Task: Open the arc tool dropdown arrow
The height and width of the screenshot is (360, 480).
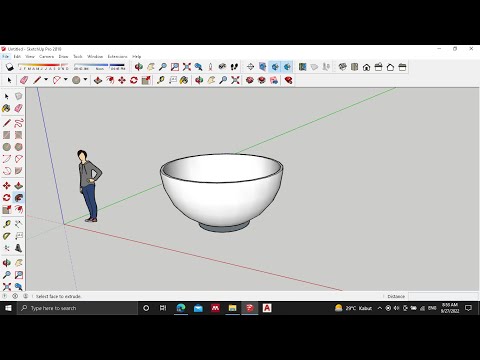Action: click(x=66, y=80)
